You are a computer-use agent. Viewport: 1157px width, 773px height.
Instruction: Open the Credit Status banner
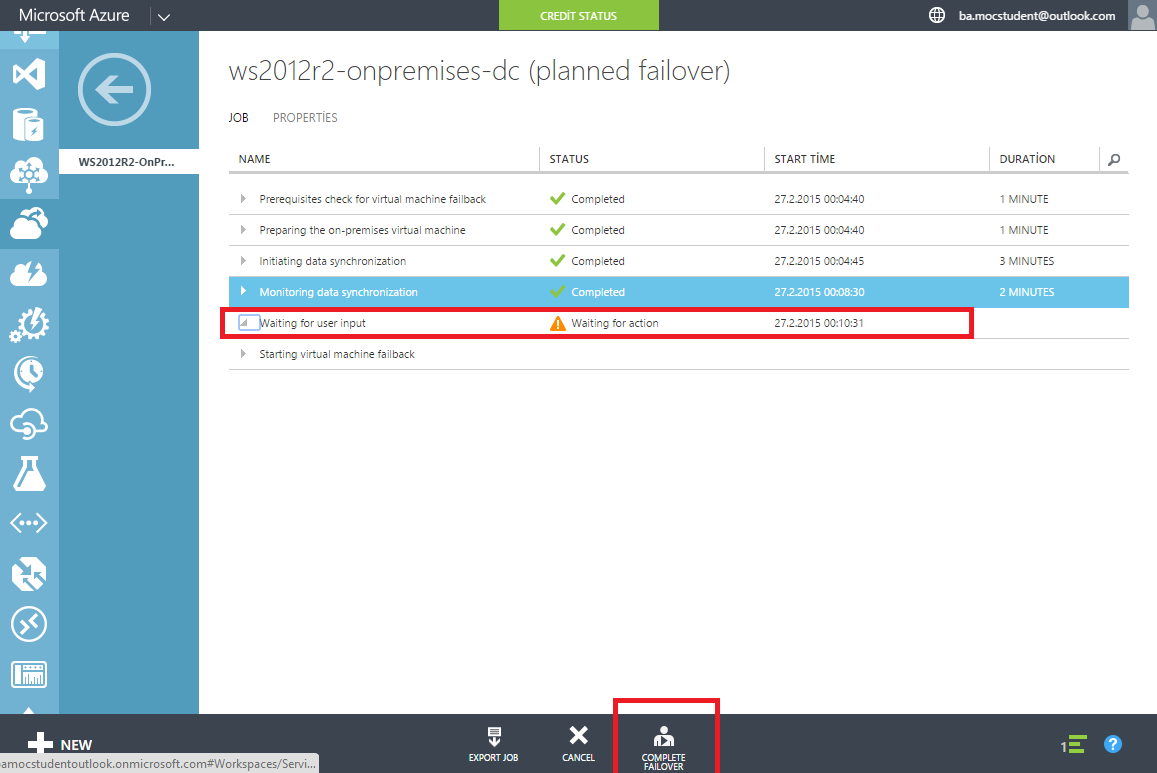578,15
